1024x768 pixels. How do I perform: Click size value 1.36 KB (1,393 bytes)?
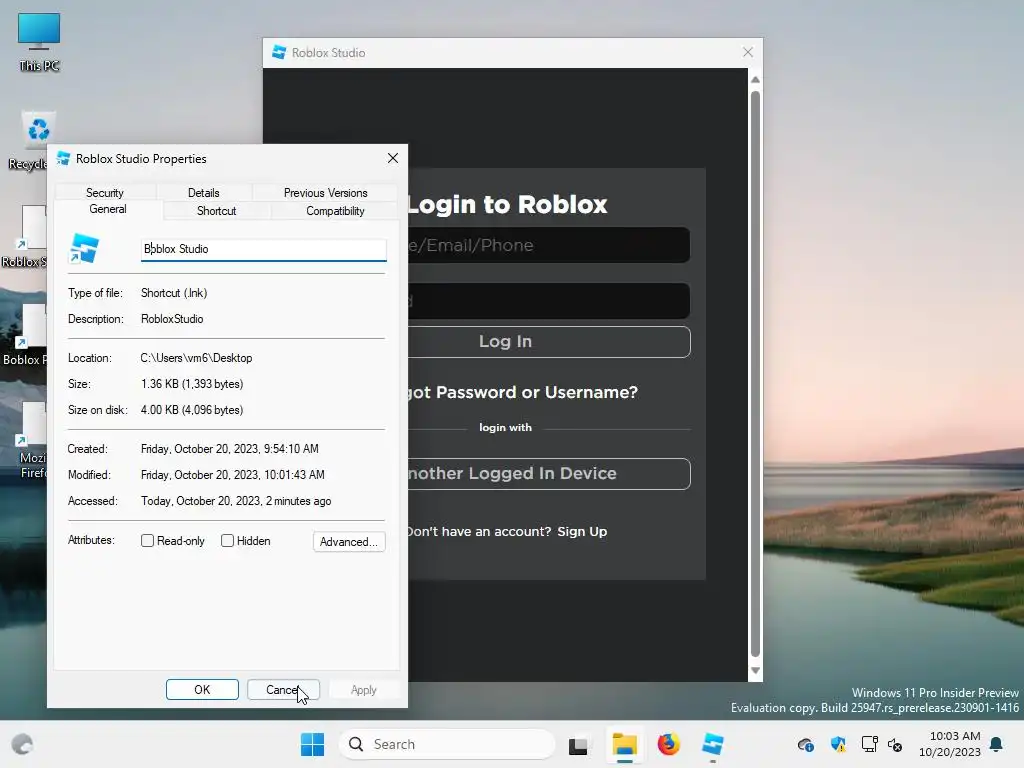(x=192, y=384)
